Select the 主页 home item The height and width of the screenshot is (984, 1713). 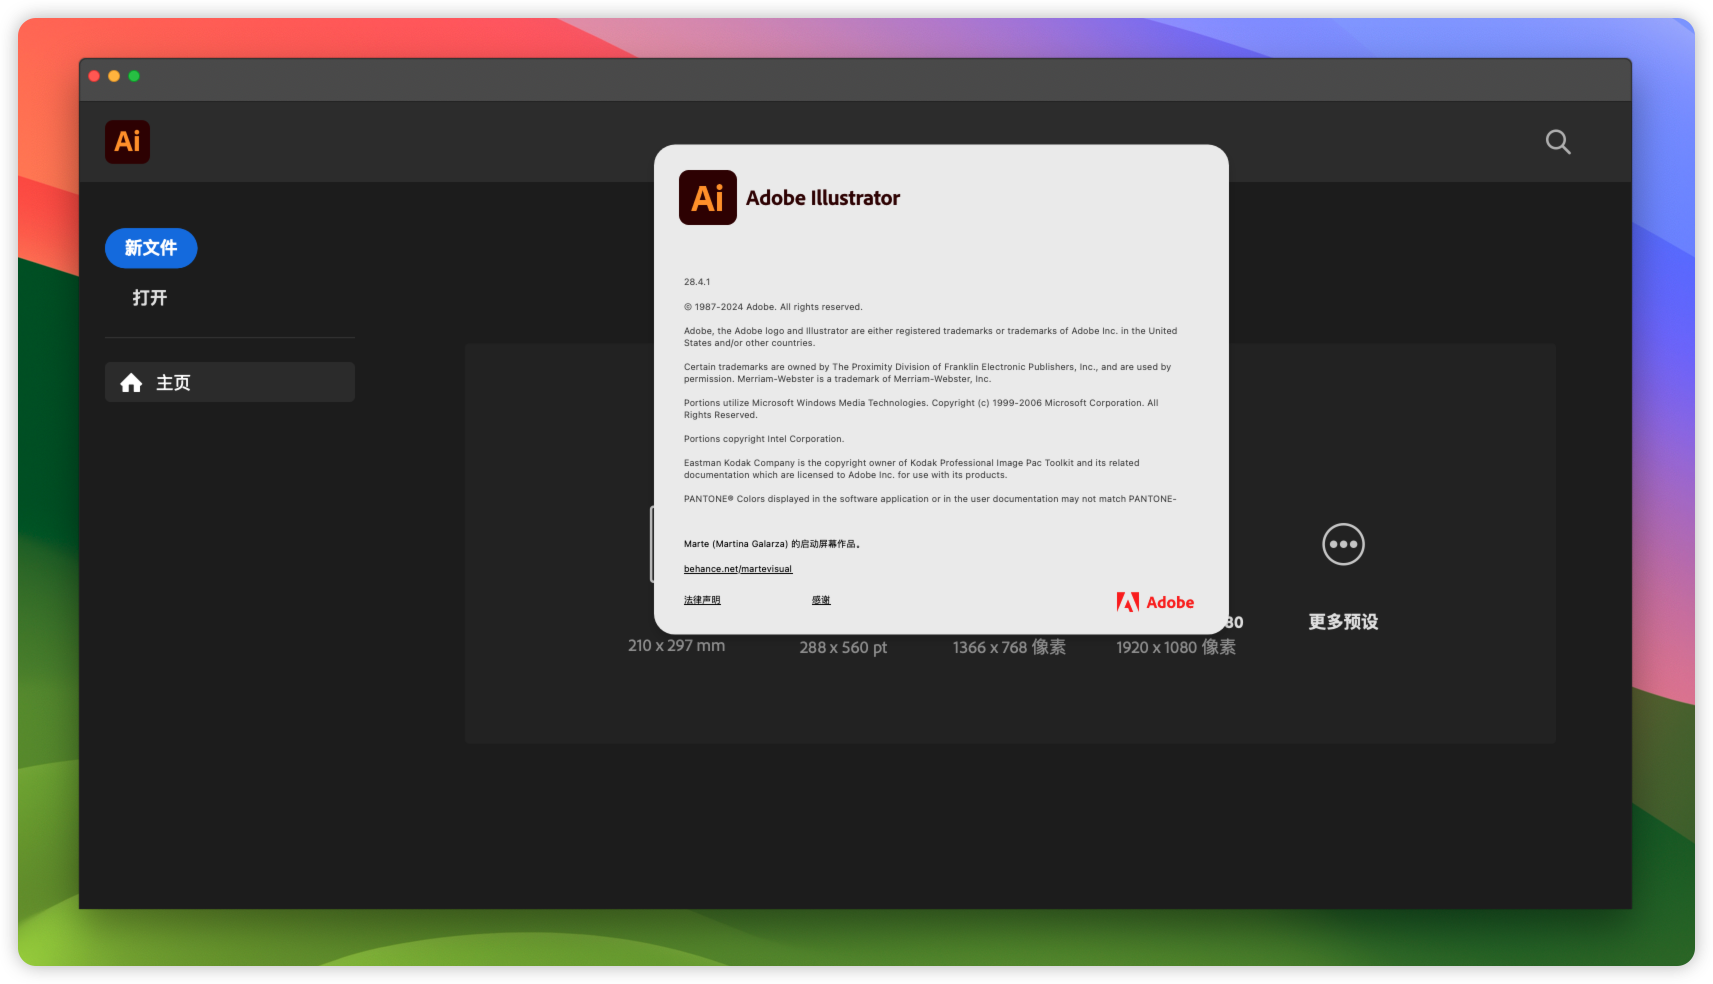[x=230, y=382]
